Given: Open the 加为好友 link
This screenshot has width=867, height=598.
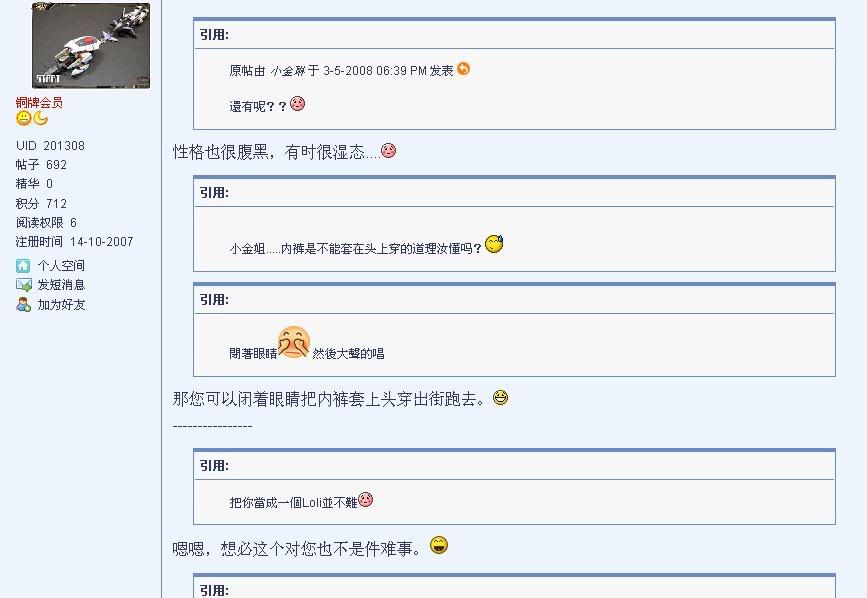Looking at the screenshot, I should coord(61,305).
